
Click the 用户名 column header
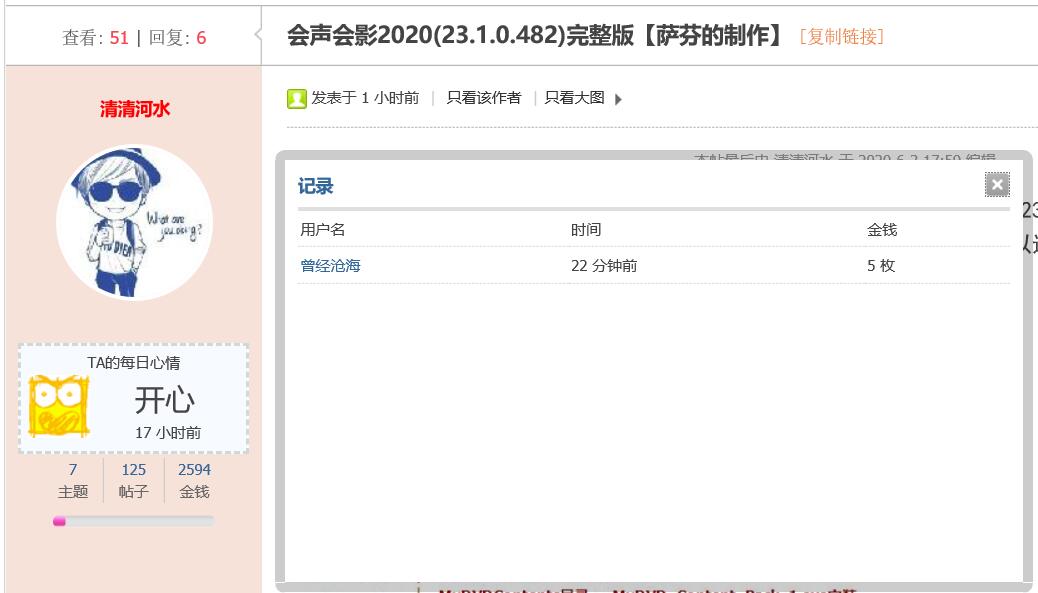[322, 230]
